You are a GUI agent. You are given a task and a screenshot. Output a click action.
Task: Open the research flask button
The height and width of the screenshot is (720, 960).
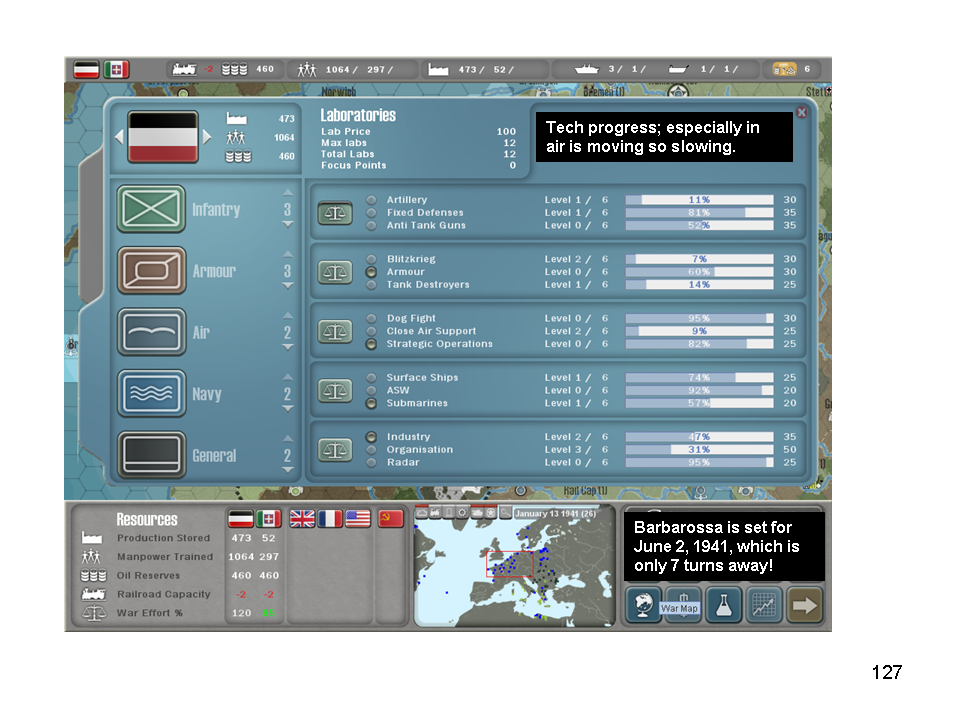pos(722,605)
